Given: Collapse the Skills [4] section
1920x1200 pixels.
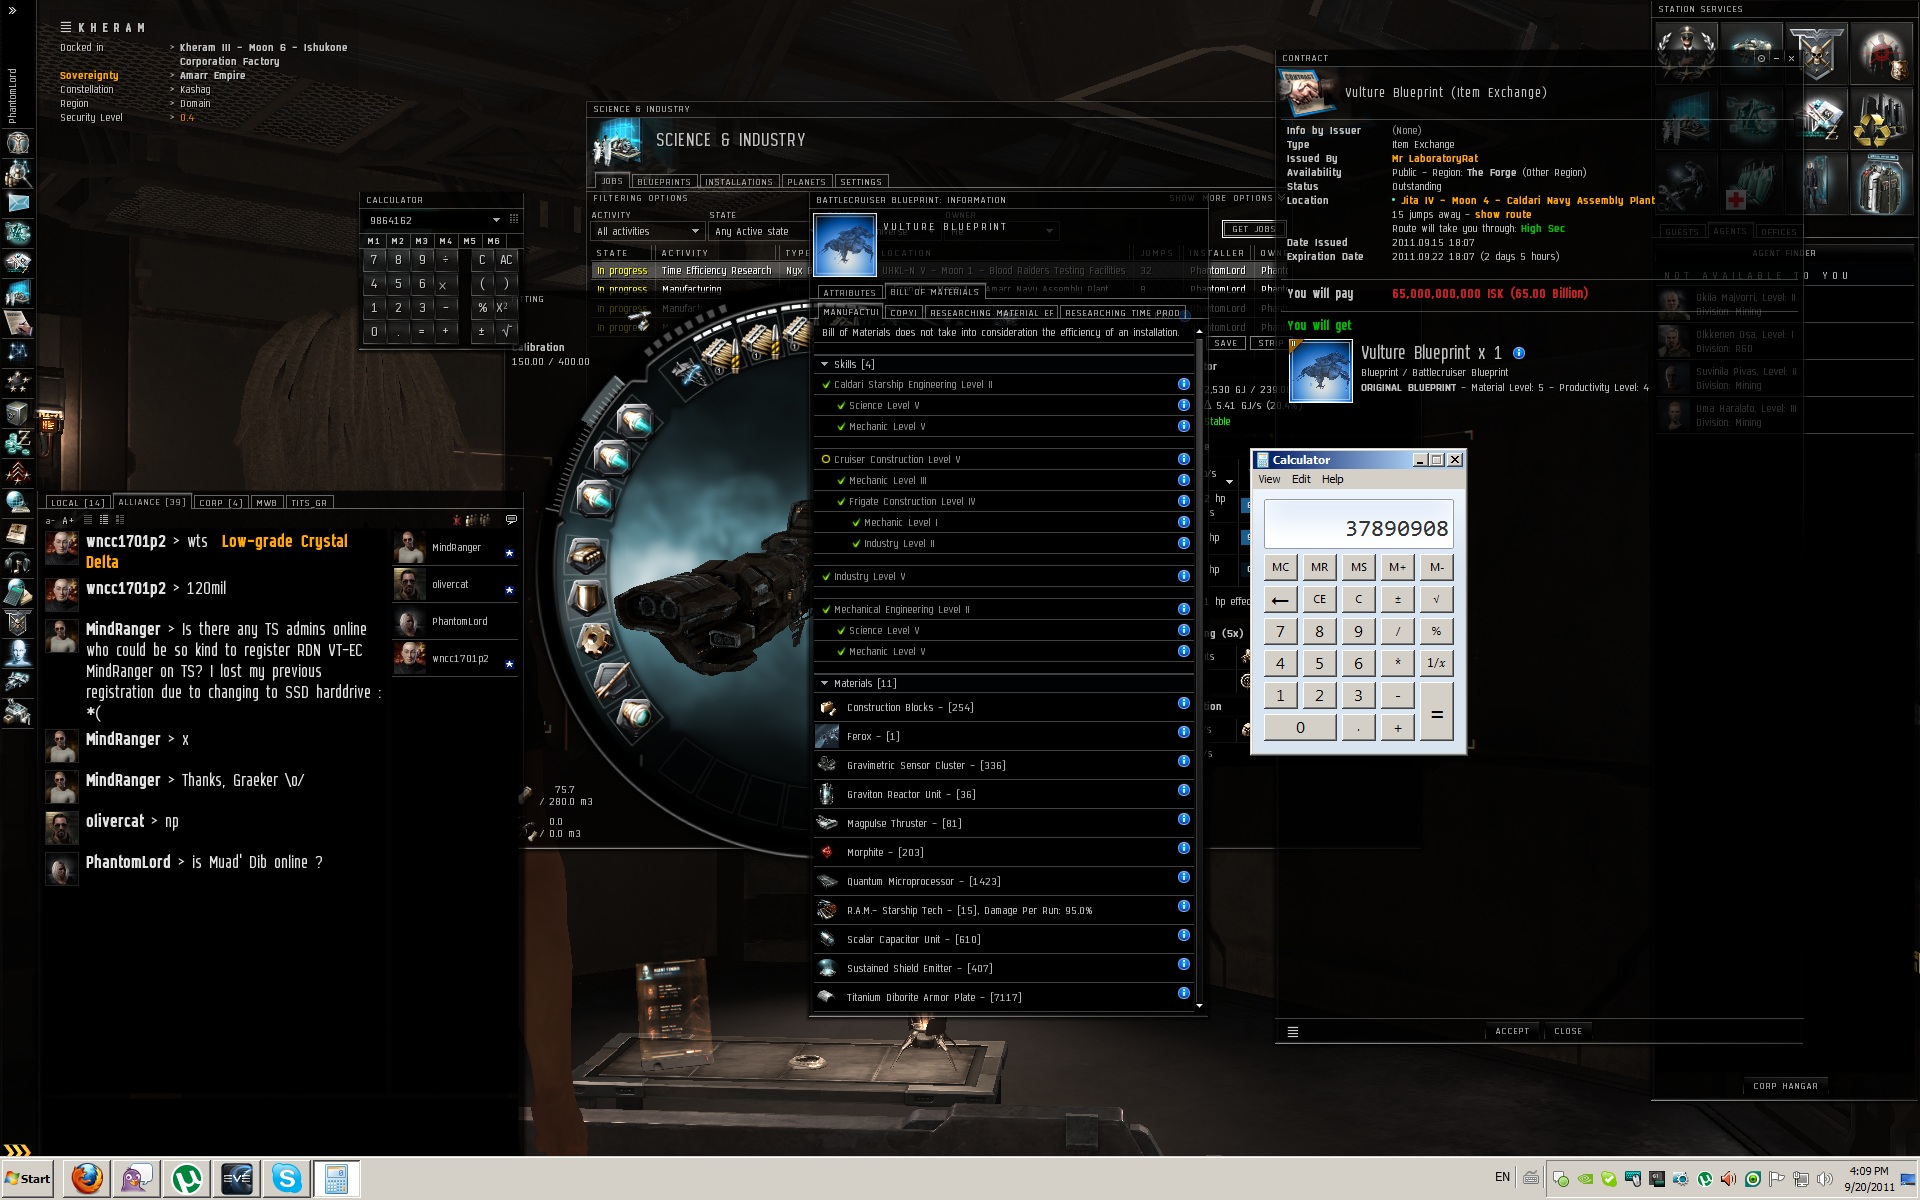Looking at the screenshot, I should pos(825,365).
